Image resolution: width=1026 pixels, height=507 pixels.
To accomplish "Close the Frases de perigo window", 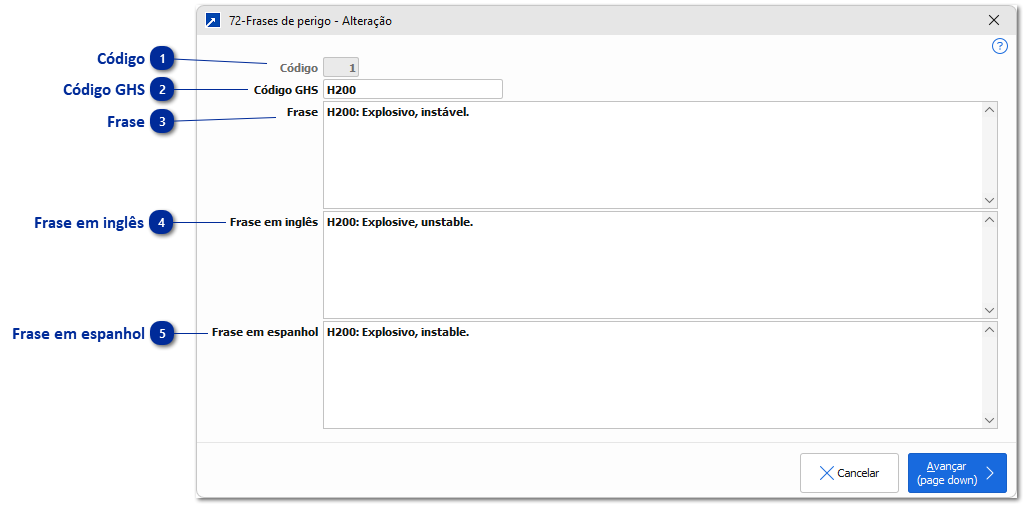I will 993,20.
